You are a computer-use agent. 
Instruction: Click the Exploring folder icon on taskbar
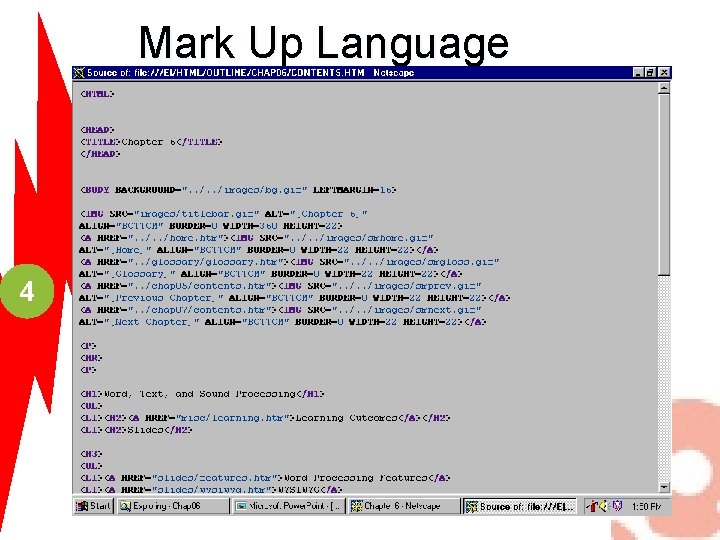125,506
